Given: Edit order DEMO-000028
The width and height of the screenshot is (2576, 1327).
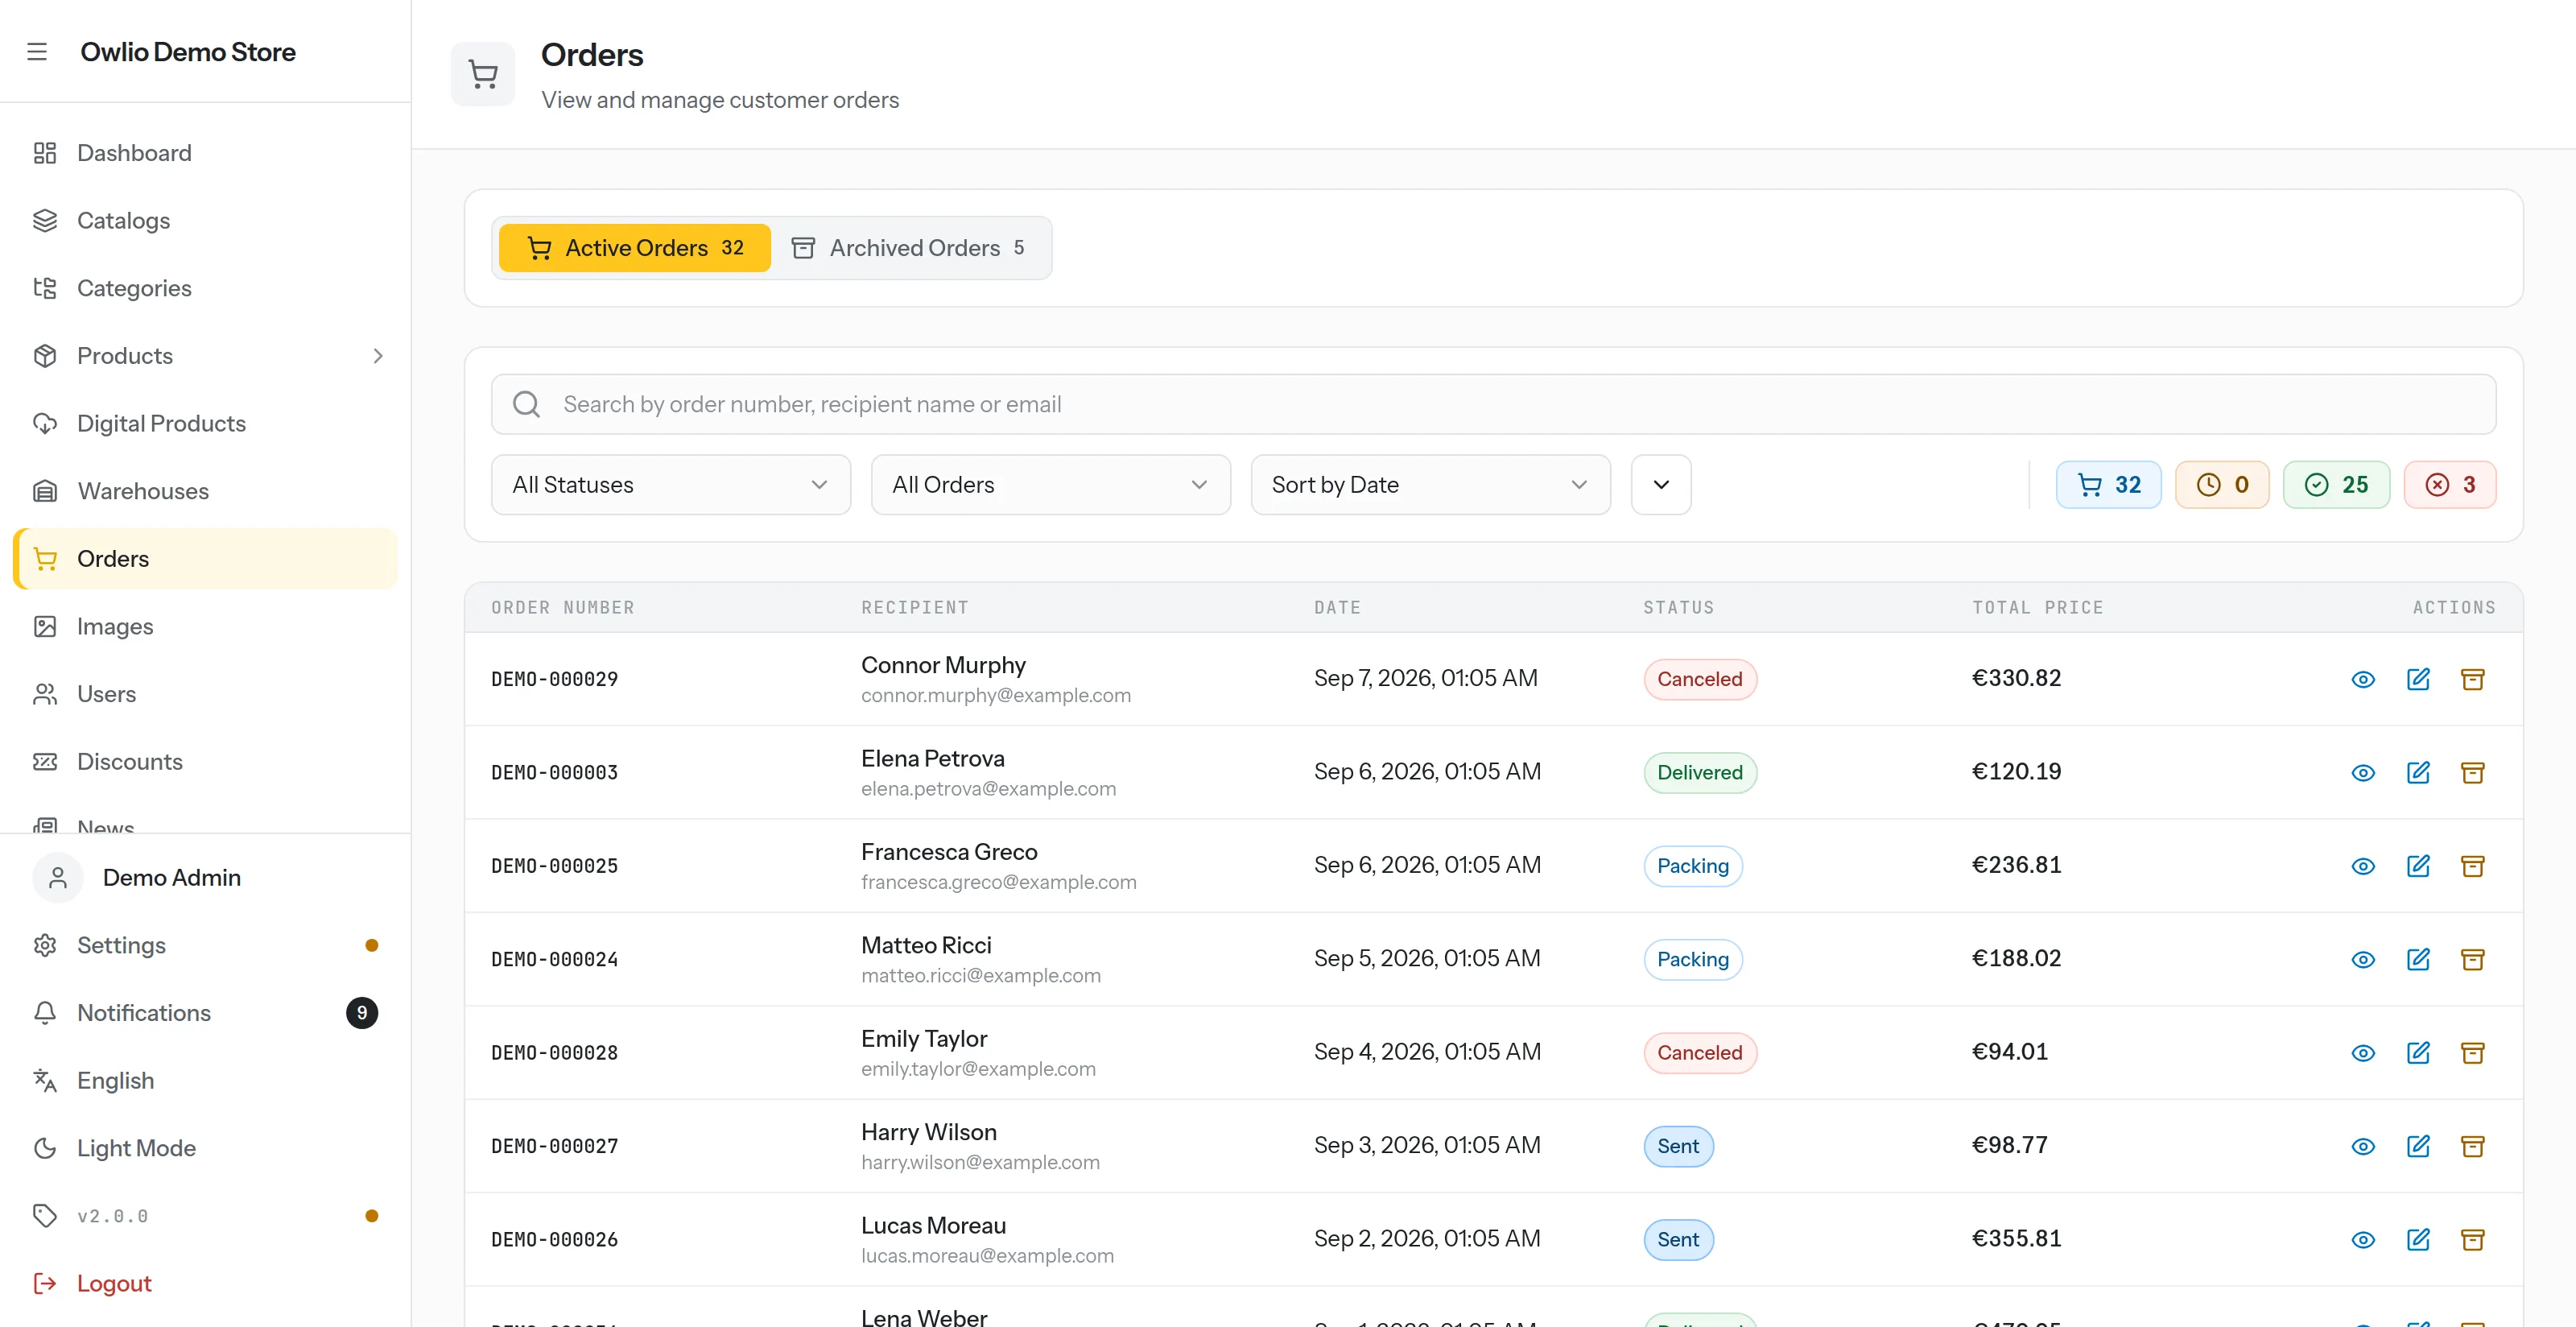Looking at the screenshot, I should pyautogui.click(x=2418, y=1053).
